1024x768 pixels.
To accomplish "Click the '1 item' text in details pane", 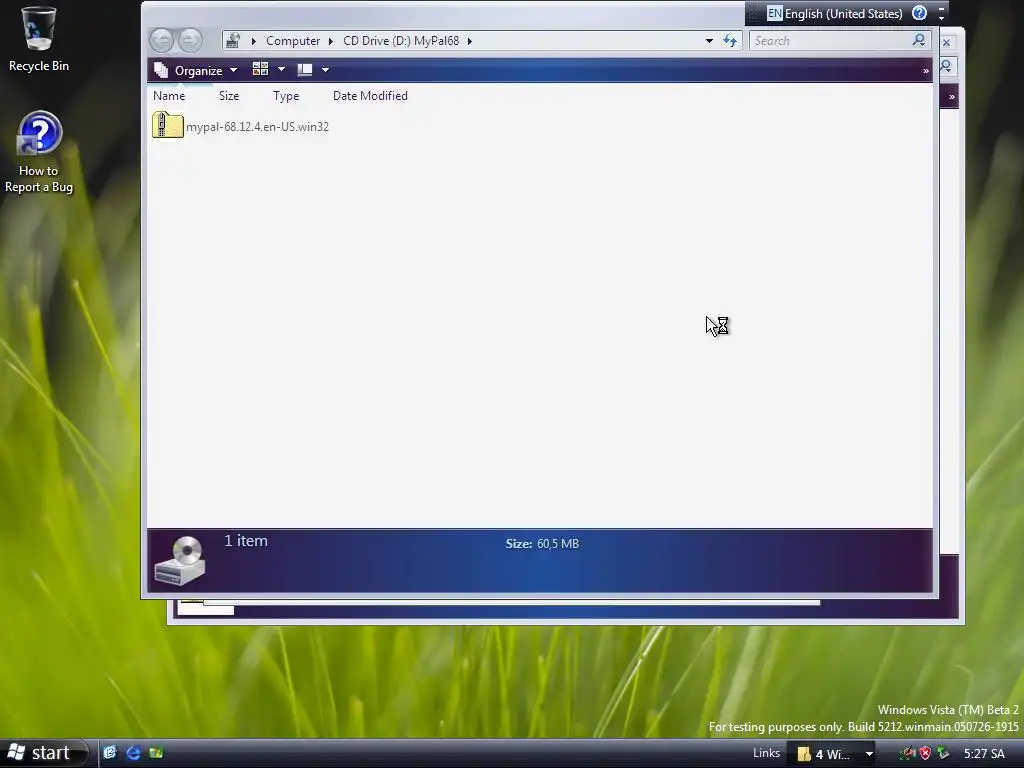I will click(246, 541).
